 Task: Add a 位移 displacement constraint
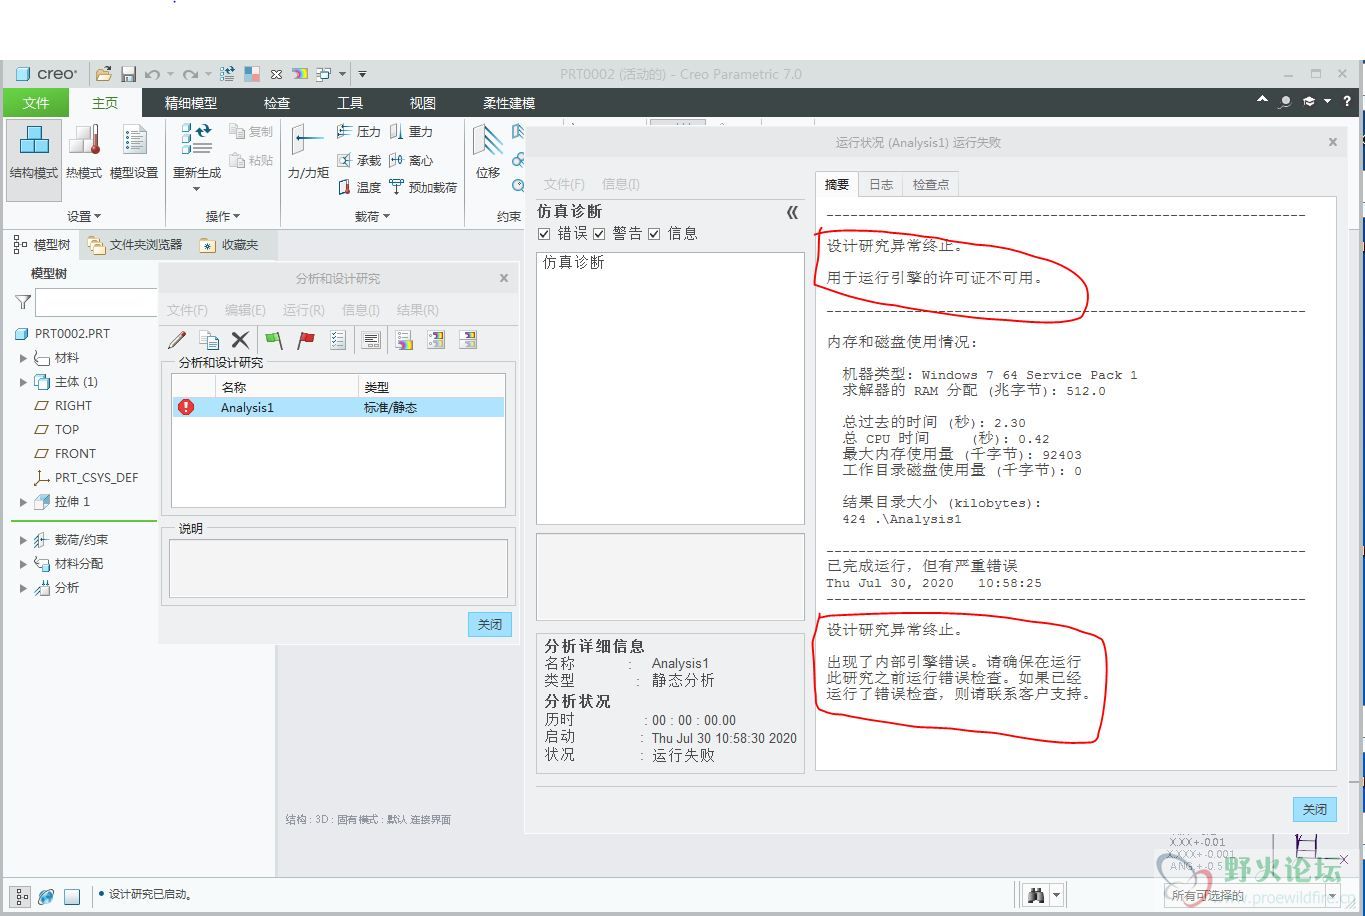click(x=488, y=152)
